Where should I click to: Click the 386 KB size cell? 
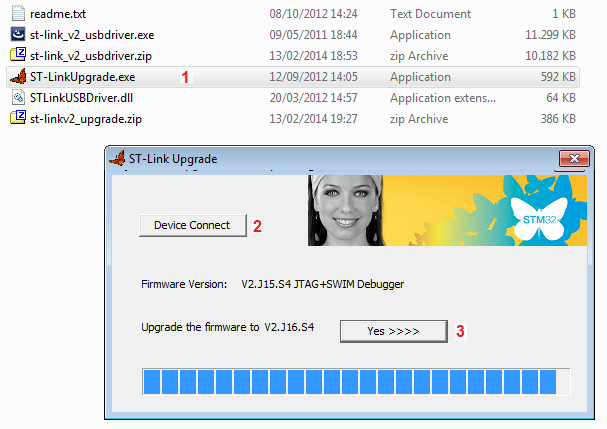pos(558,118)
